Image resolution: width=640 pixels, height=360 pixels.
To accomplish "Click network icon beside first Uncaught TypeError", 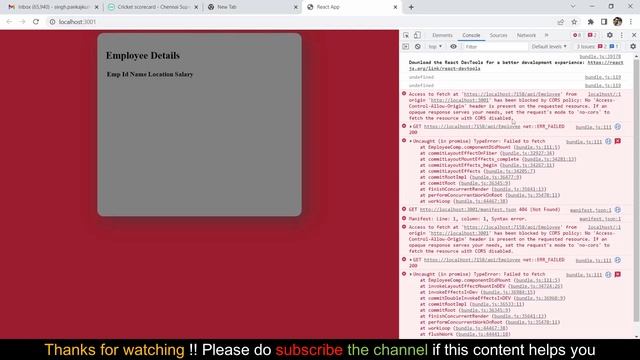I will pyautogui.click(x=608, y=141).
